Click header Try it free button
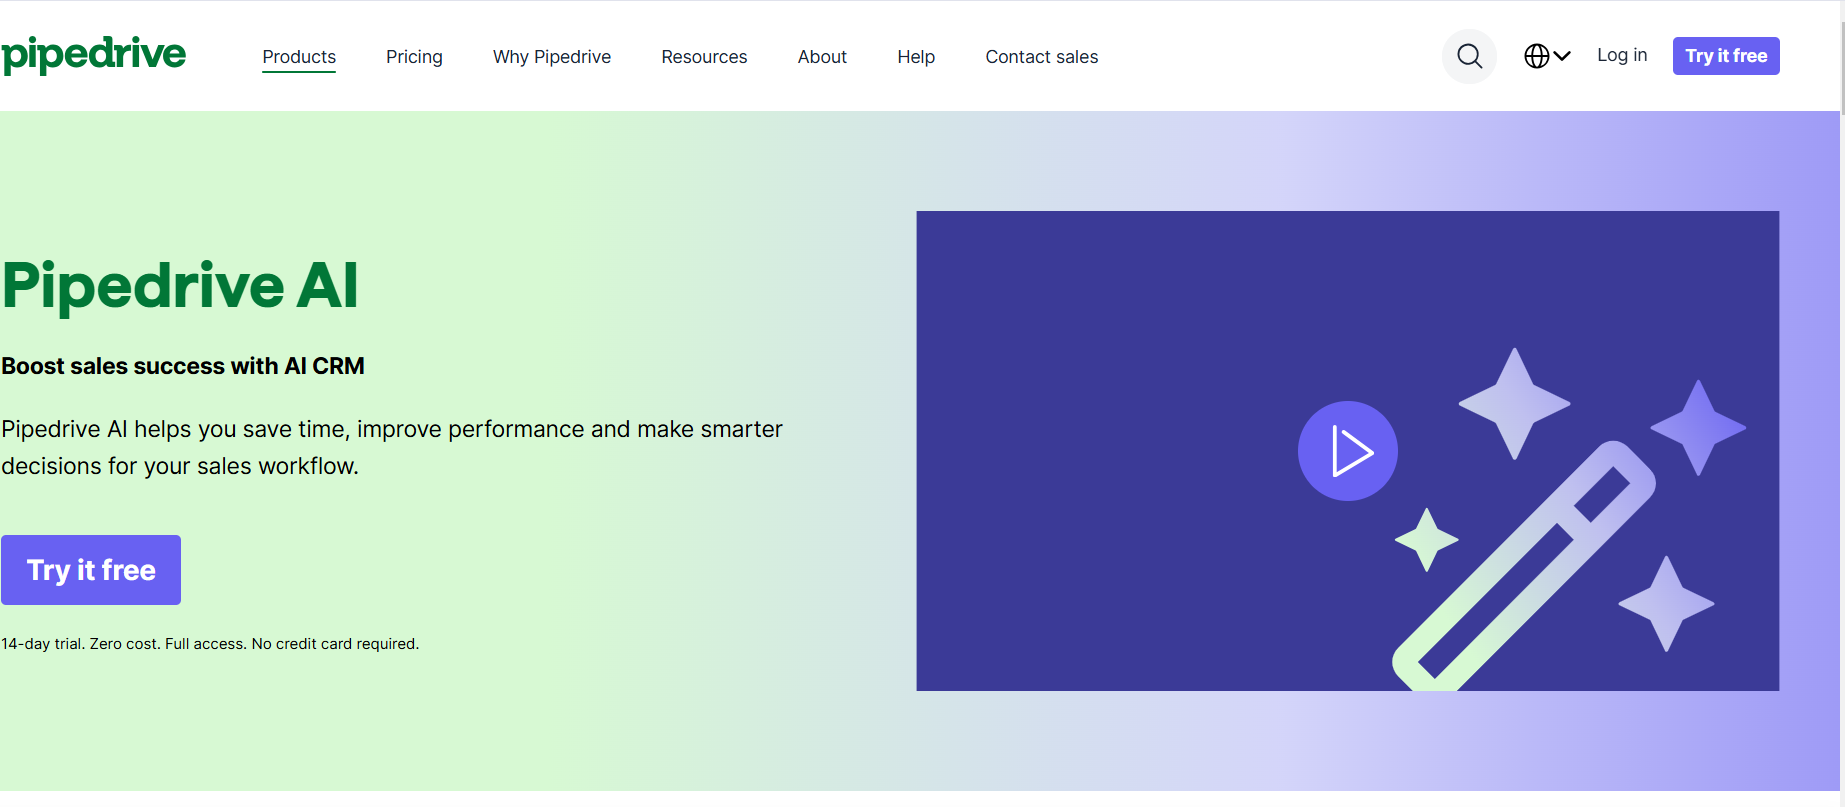Viewport: 1845px width, 807px height. (x=1726, y=56)
